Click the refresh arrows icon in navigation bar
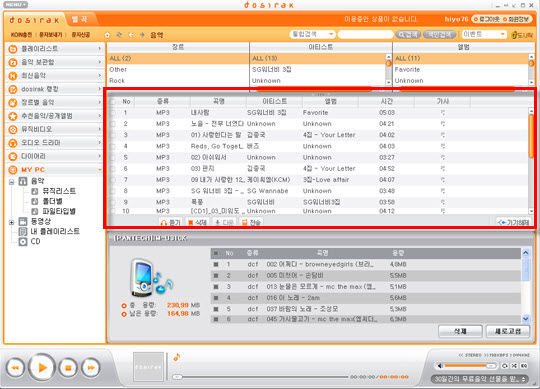 point(119,35)
